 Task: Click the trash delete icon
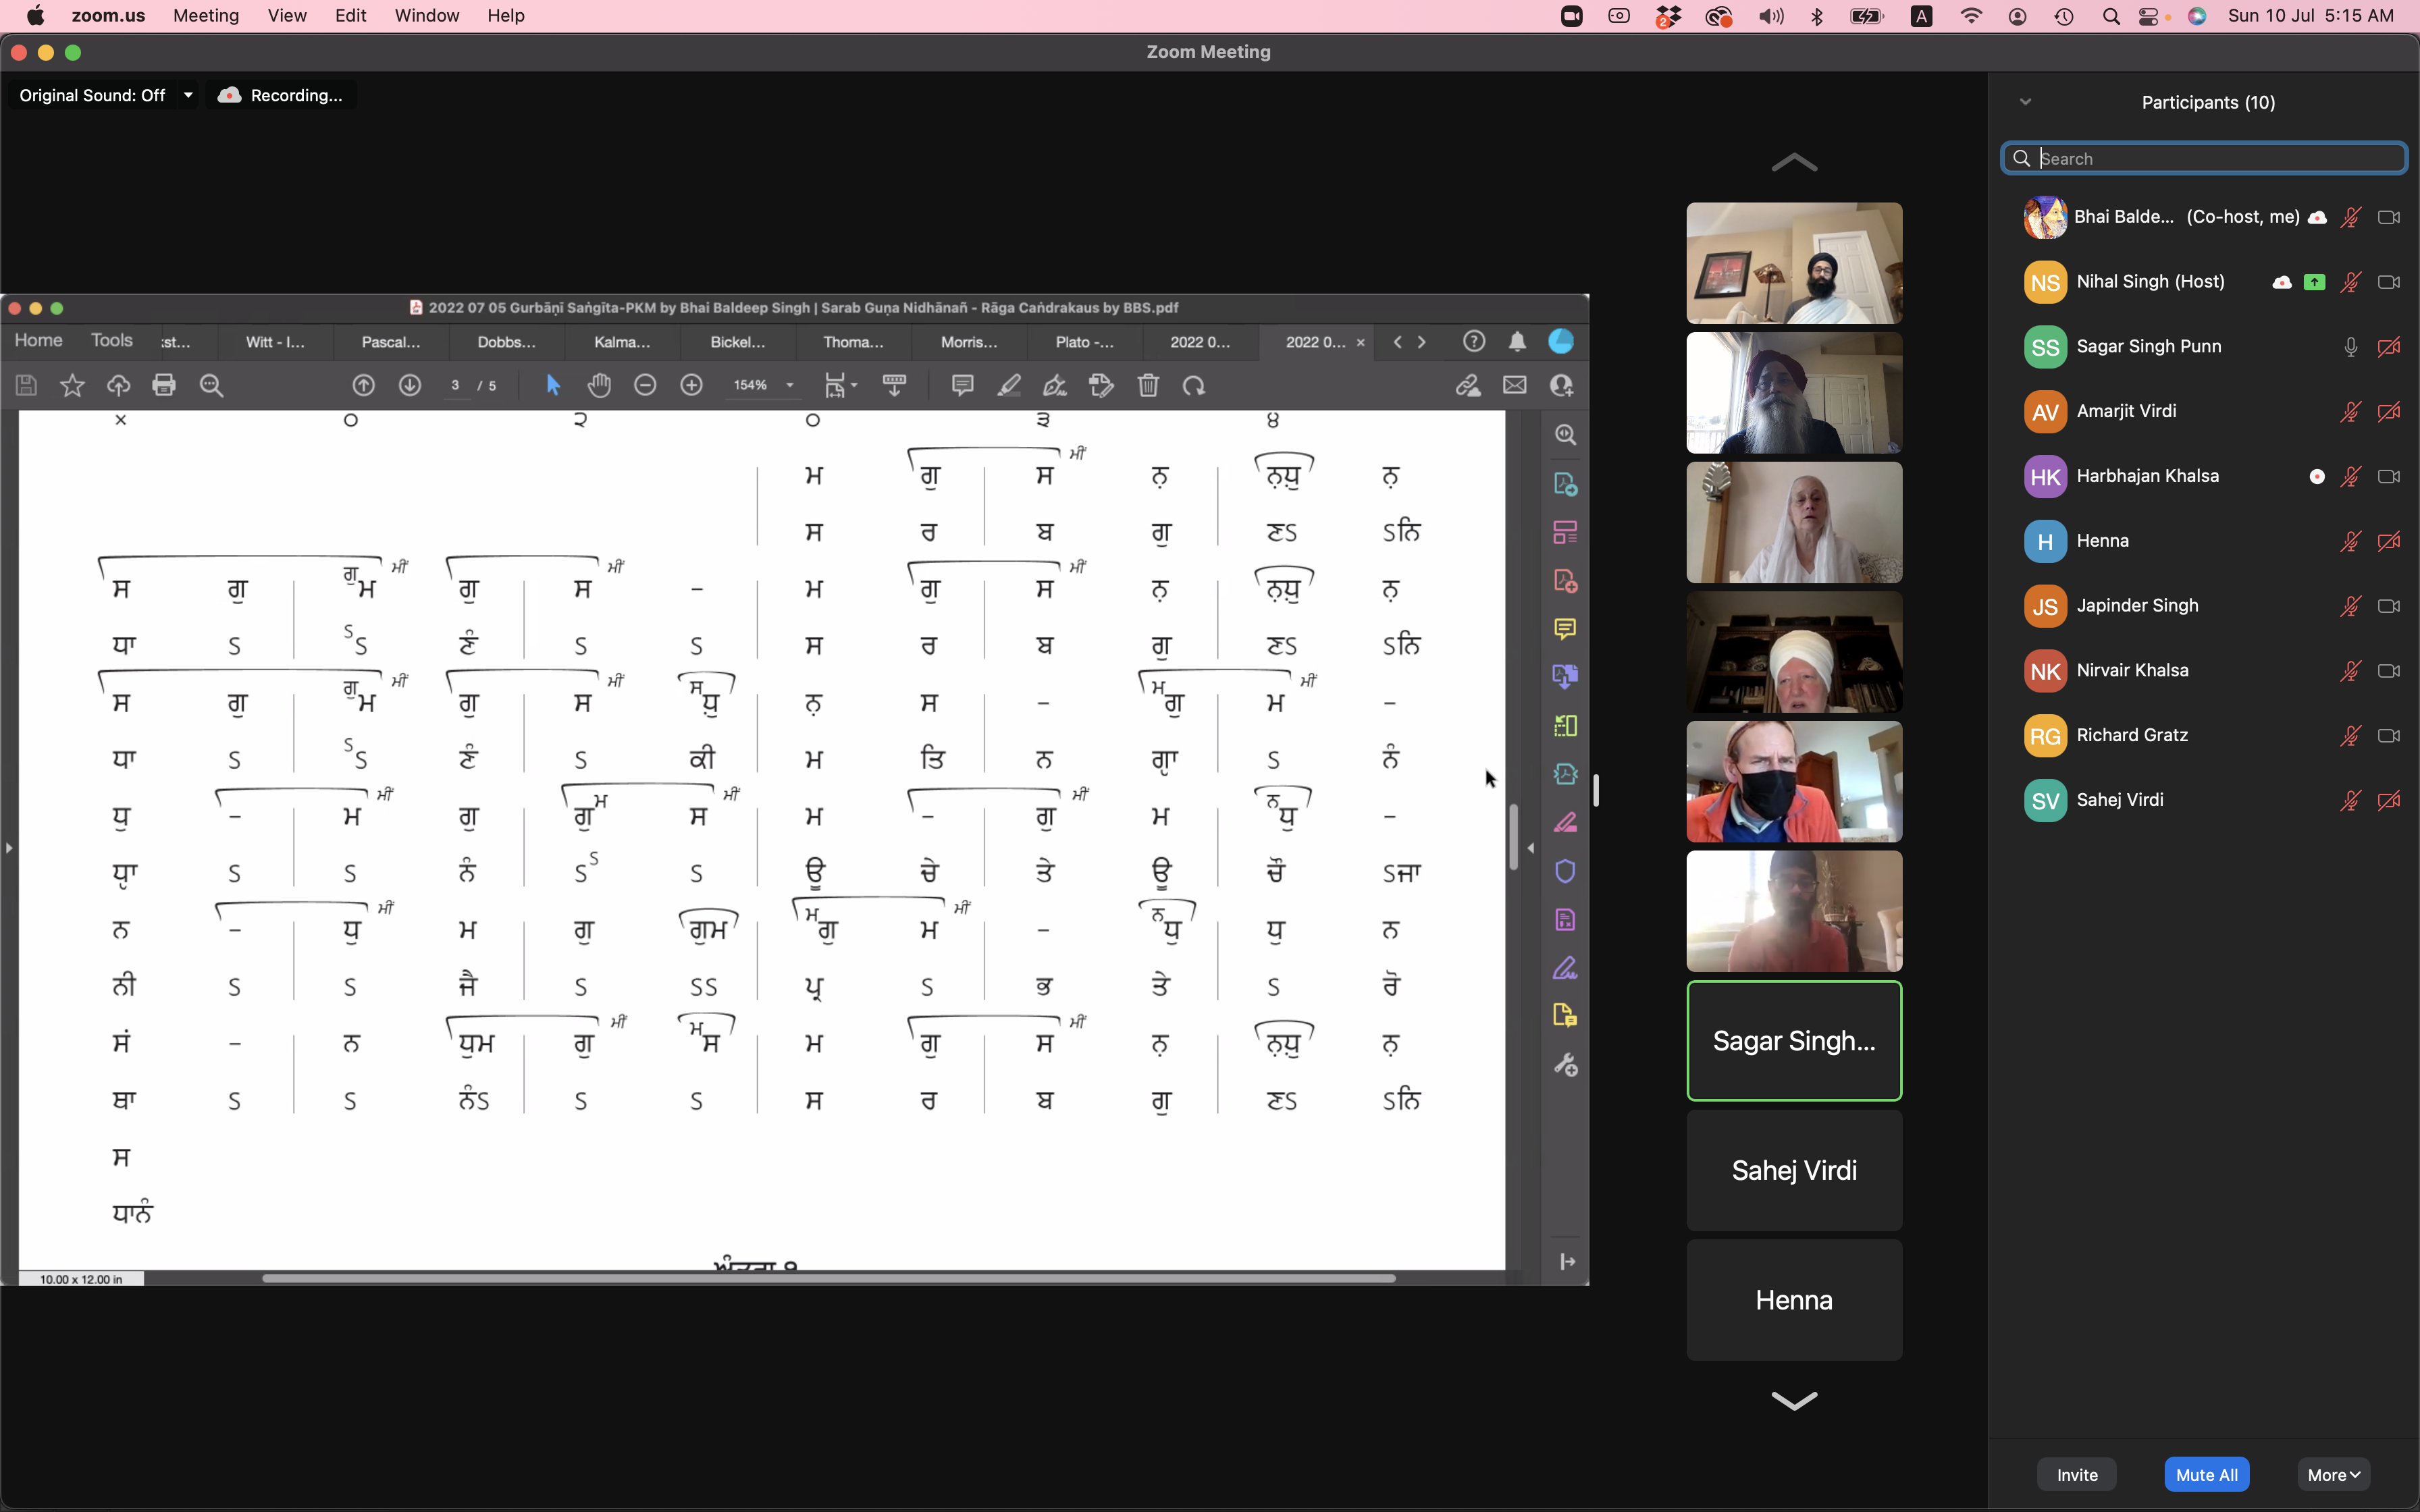pyautogui.click(x=1148, y=385)
